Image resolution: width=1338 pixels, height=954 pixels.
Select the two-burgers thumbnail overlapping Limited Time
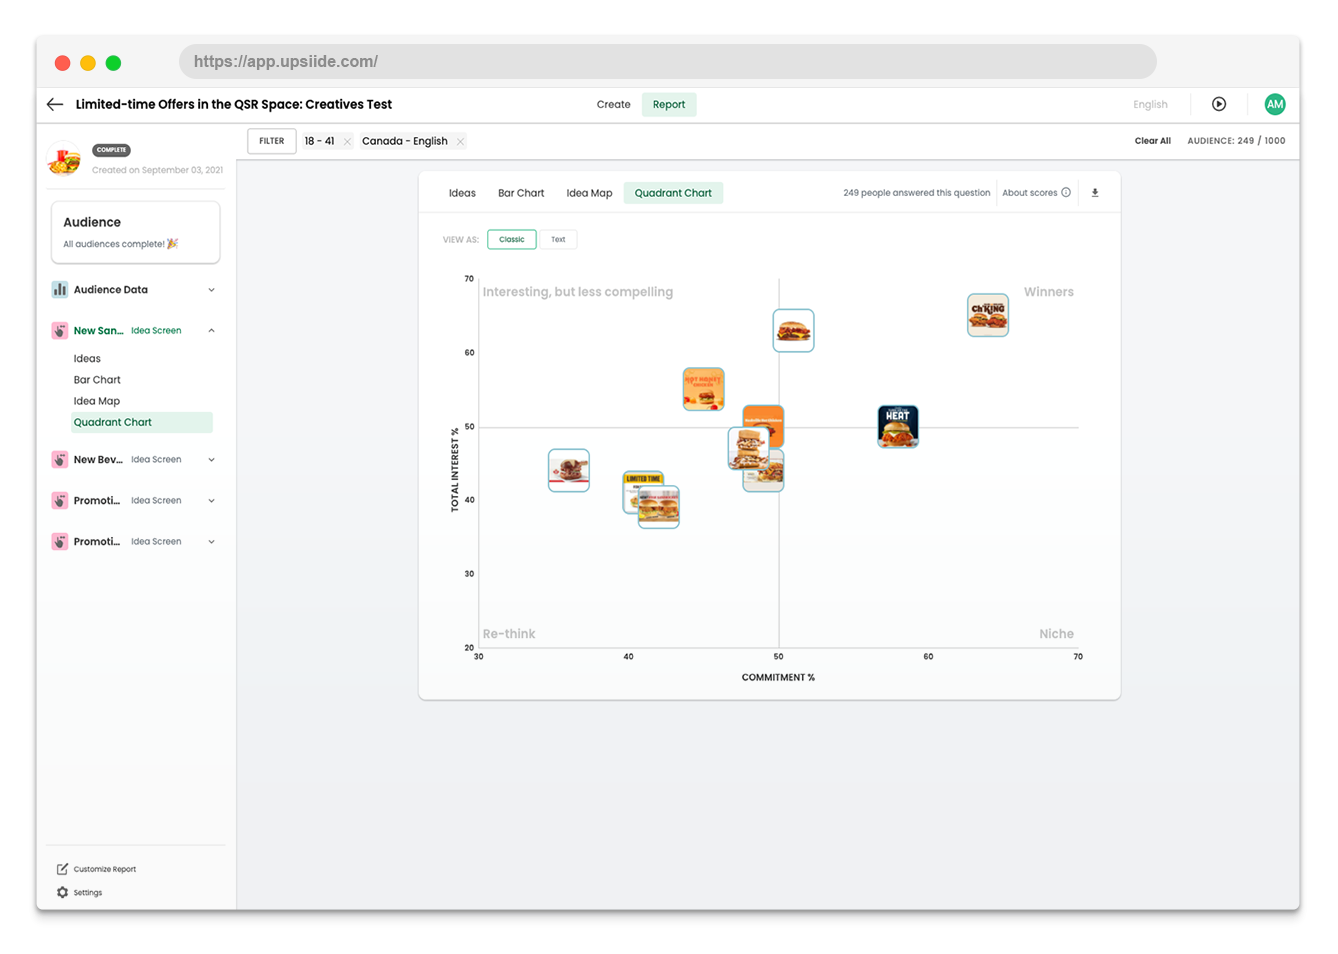(x=659, y=507)
